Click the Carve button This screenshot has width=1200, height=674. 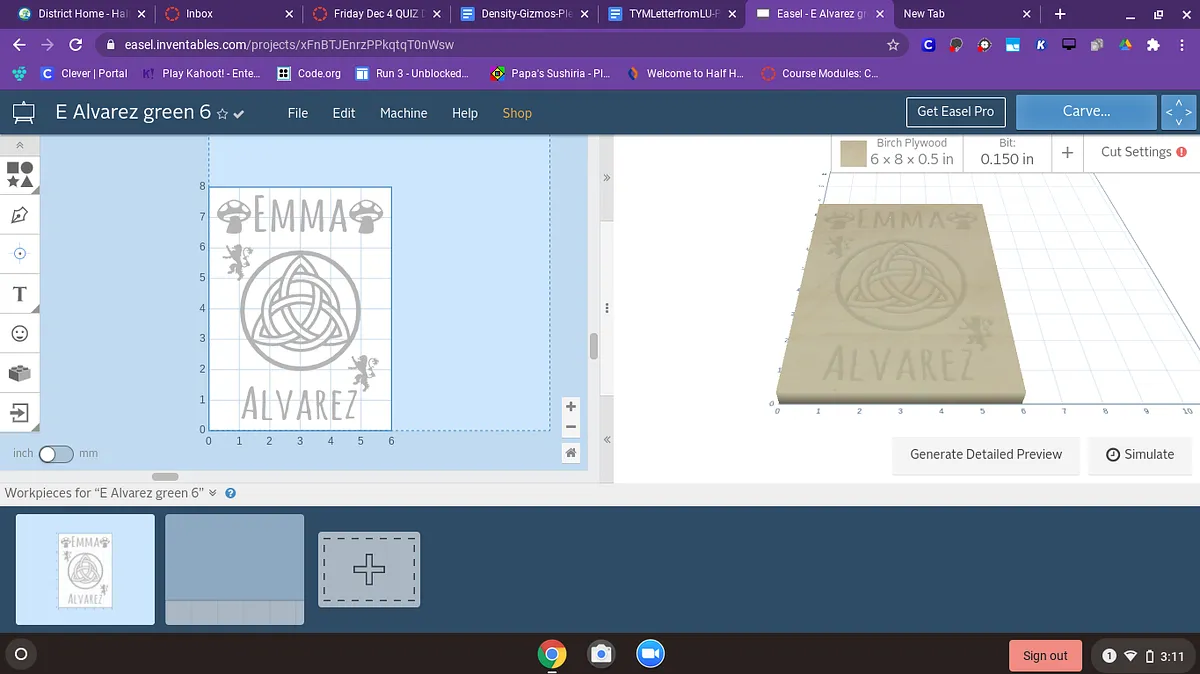1087,112
